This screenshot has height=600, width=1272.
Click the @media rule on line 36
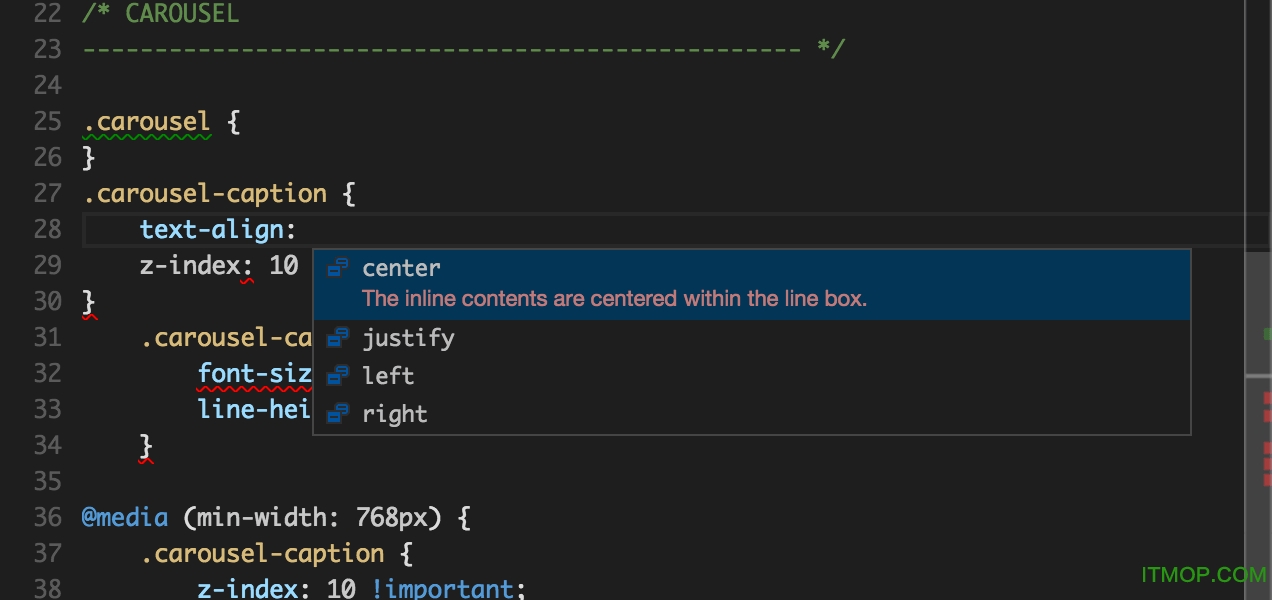124,517
